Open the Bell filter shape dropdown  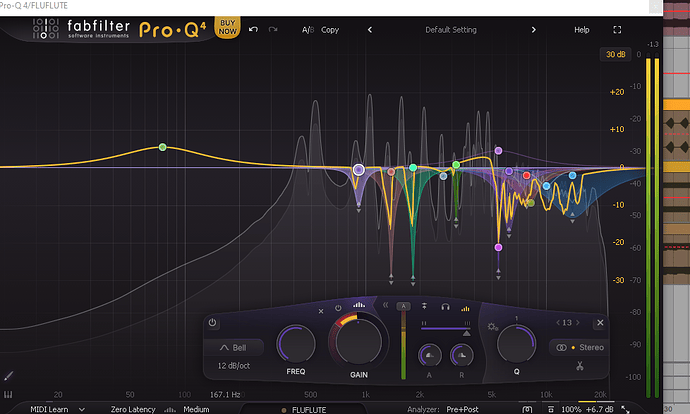[x=234, y=348]
